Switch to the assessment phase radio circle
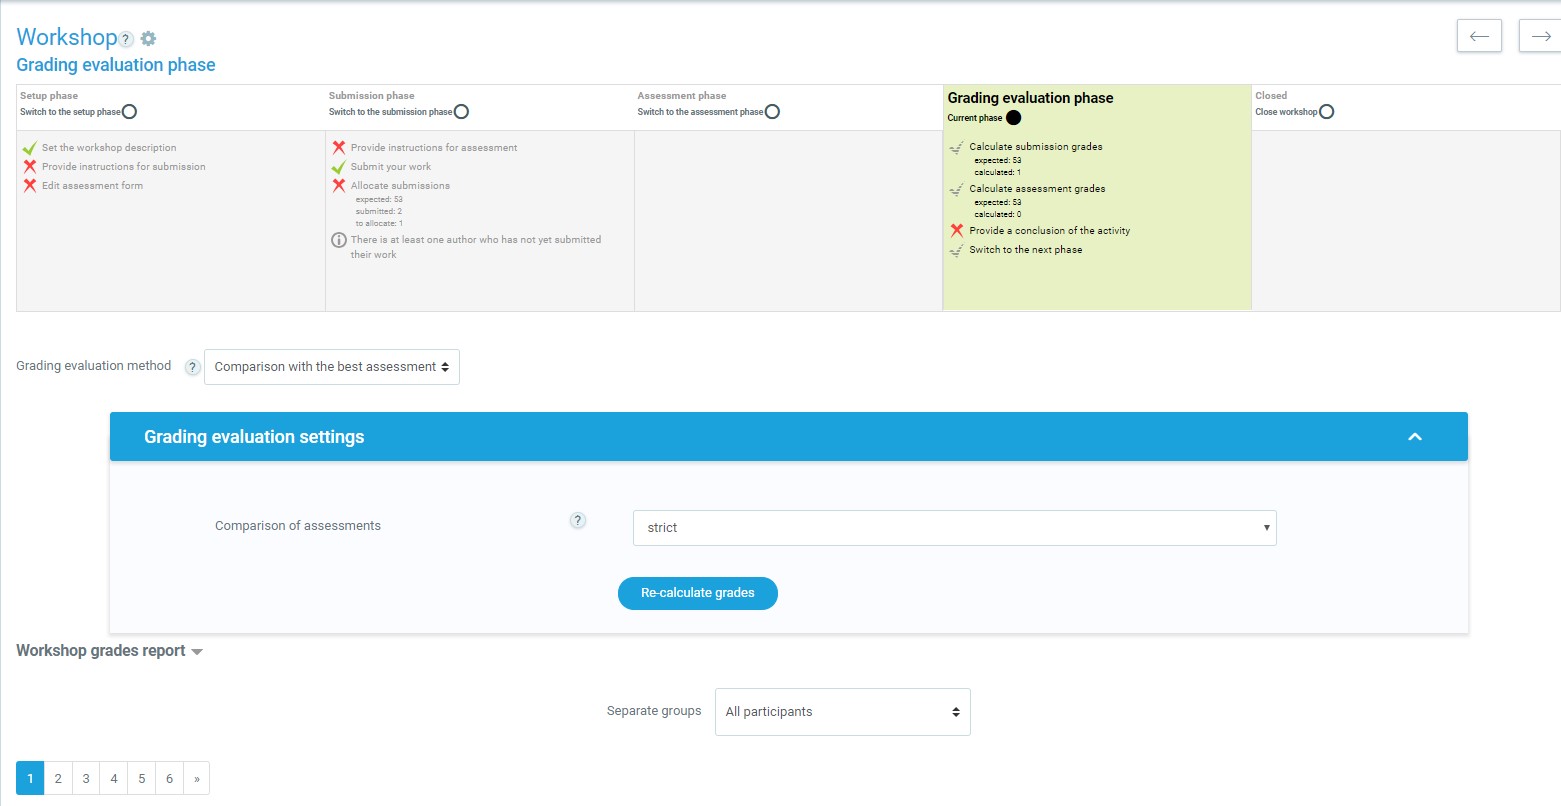 point(772,112)
